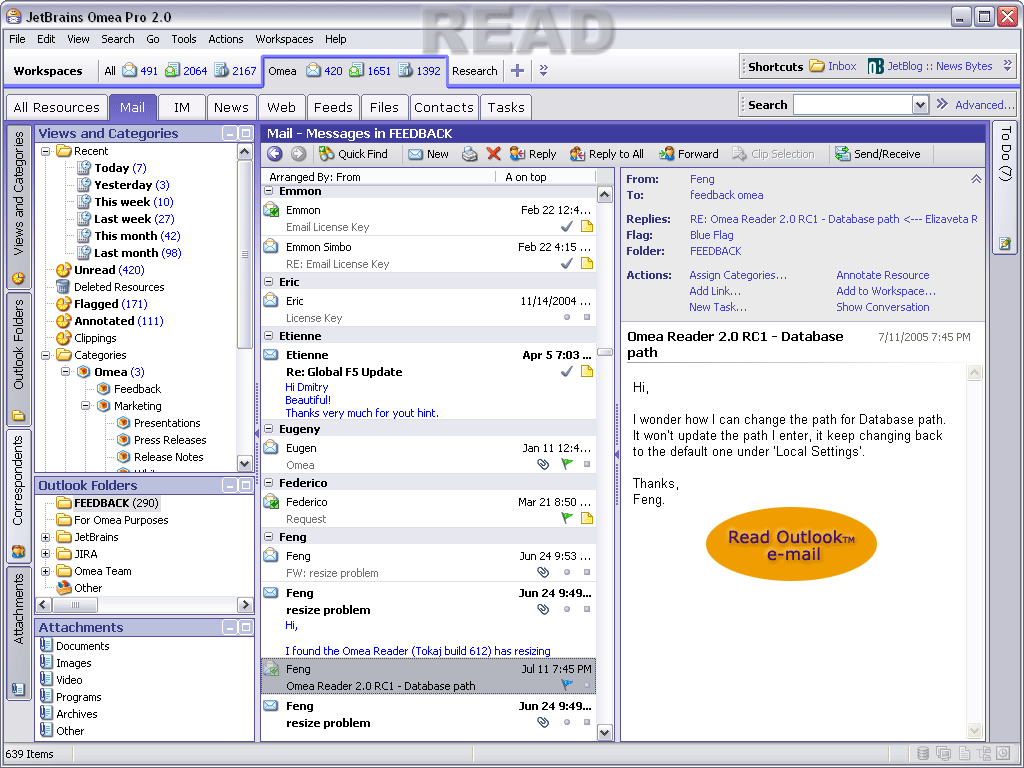
Task: Collapse the Marketing category node
Action: pyautogui.click(x=86, y=406)
